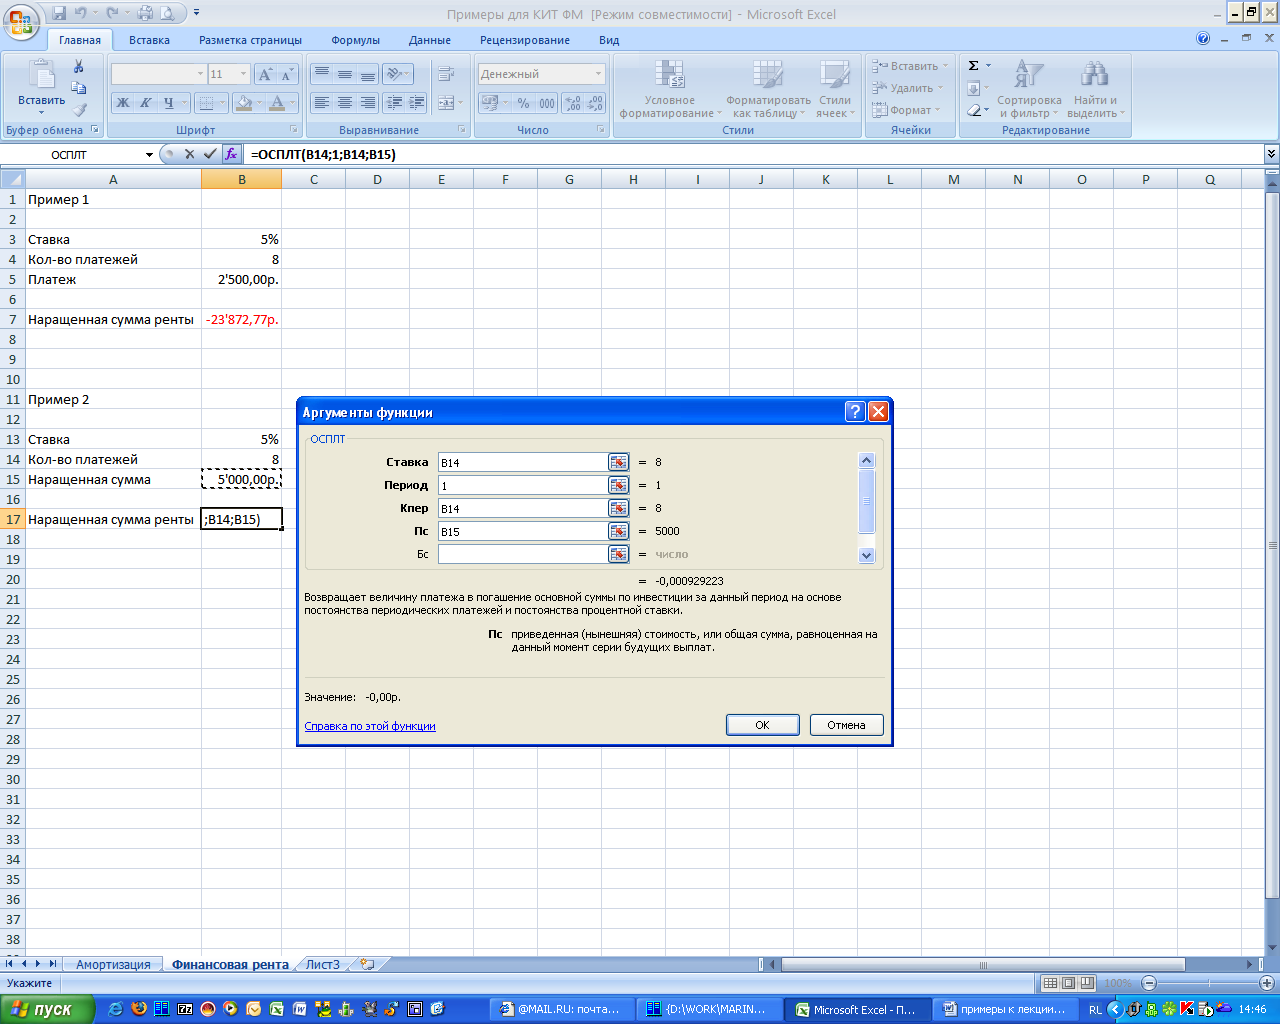Open примеры к лекции taskbar window

coord(1006,1009)
